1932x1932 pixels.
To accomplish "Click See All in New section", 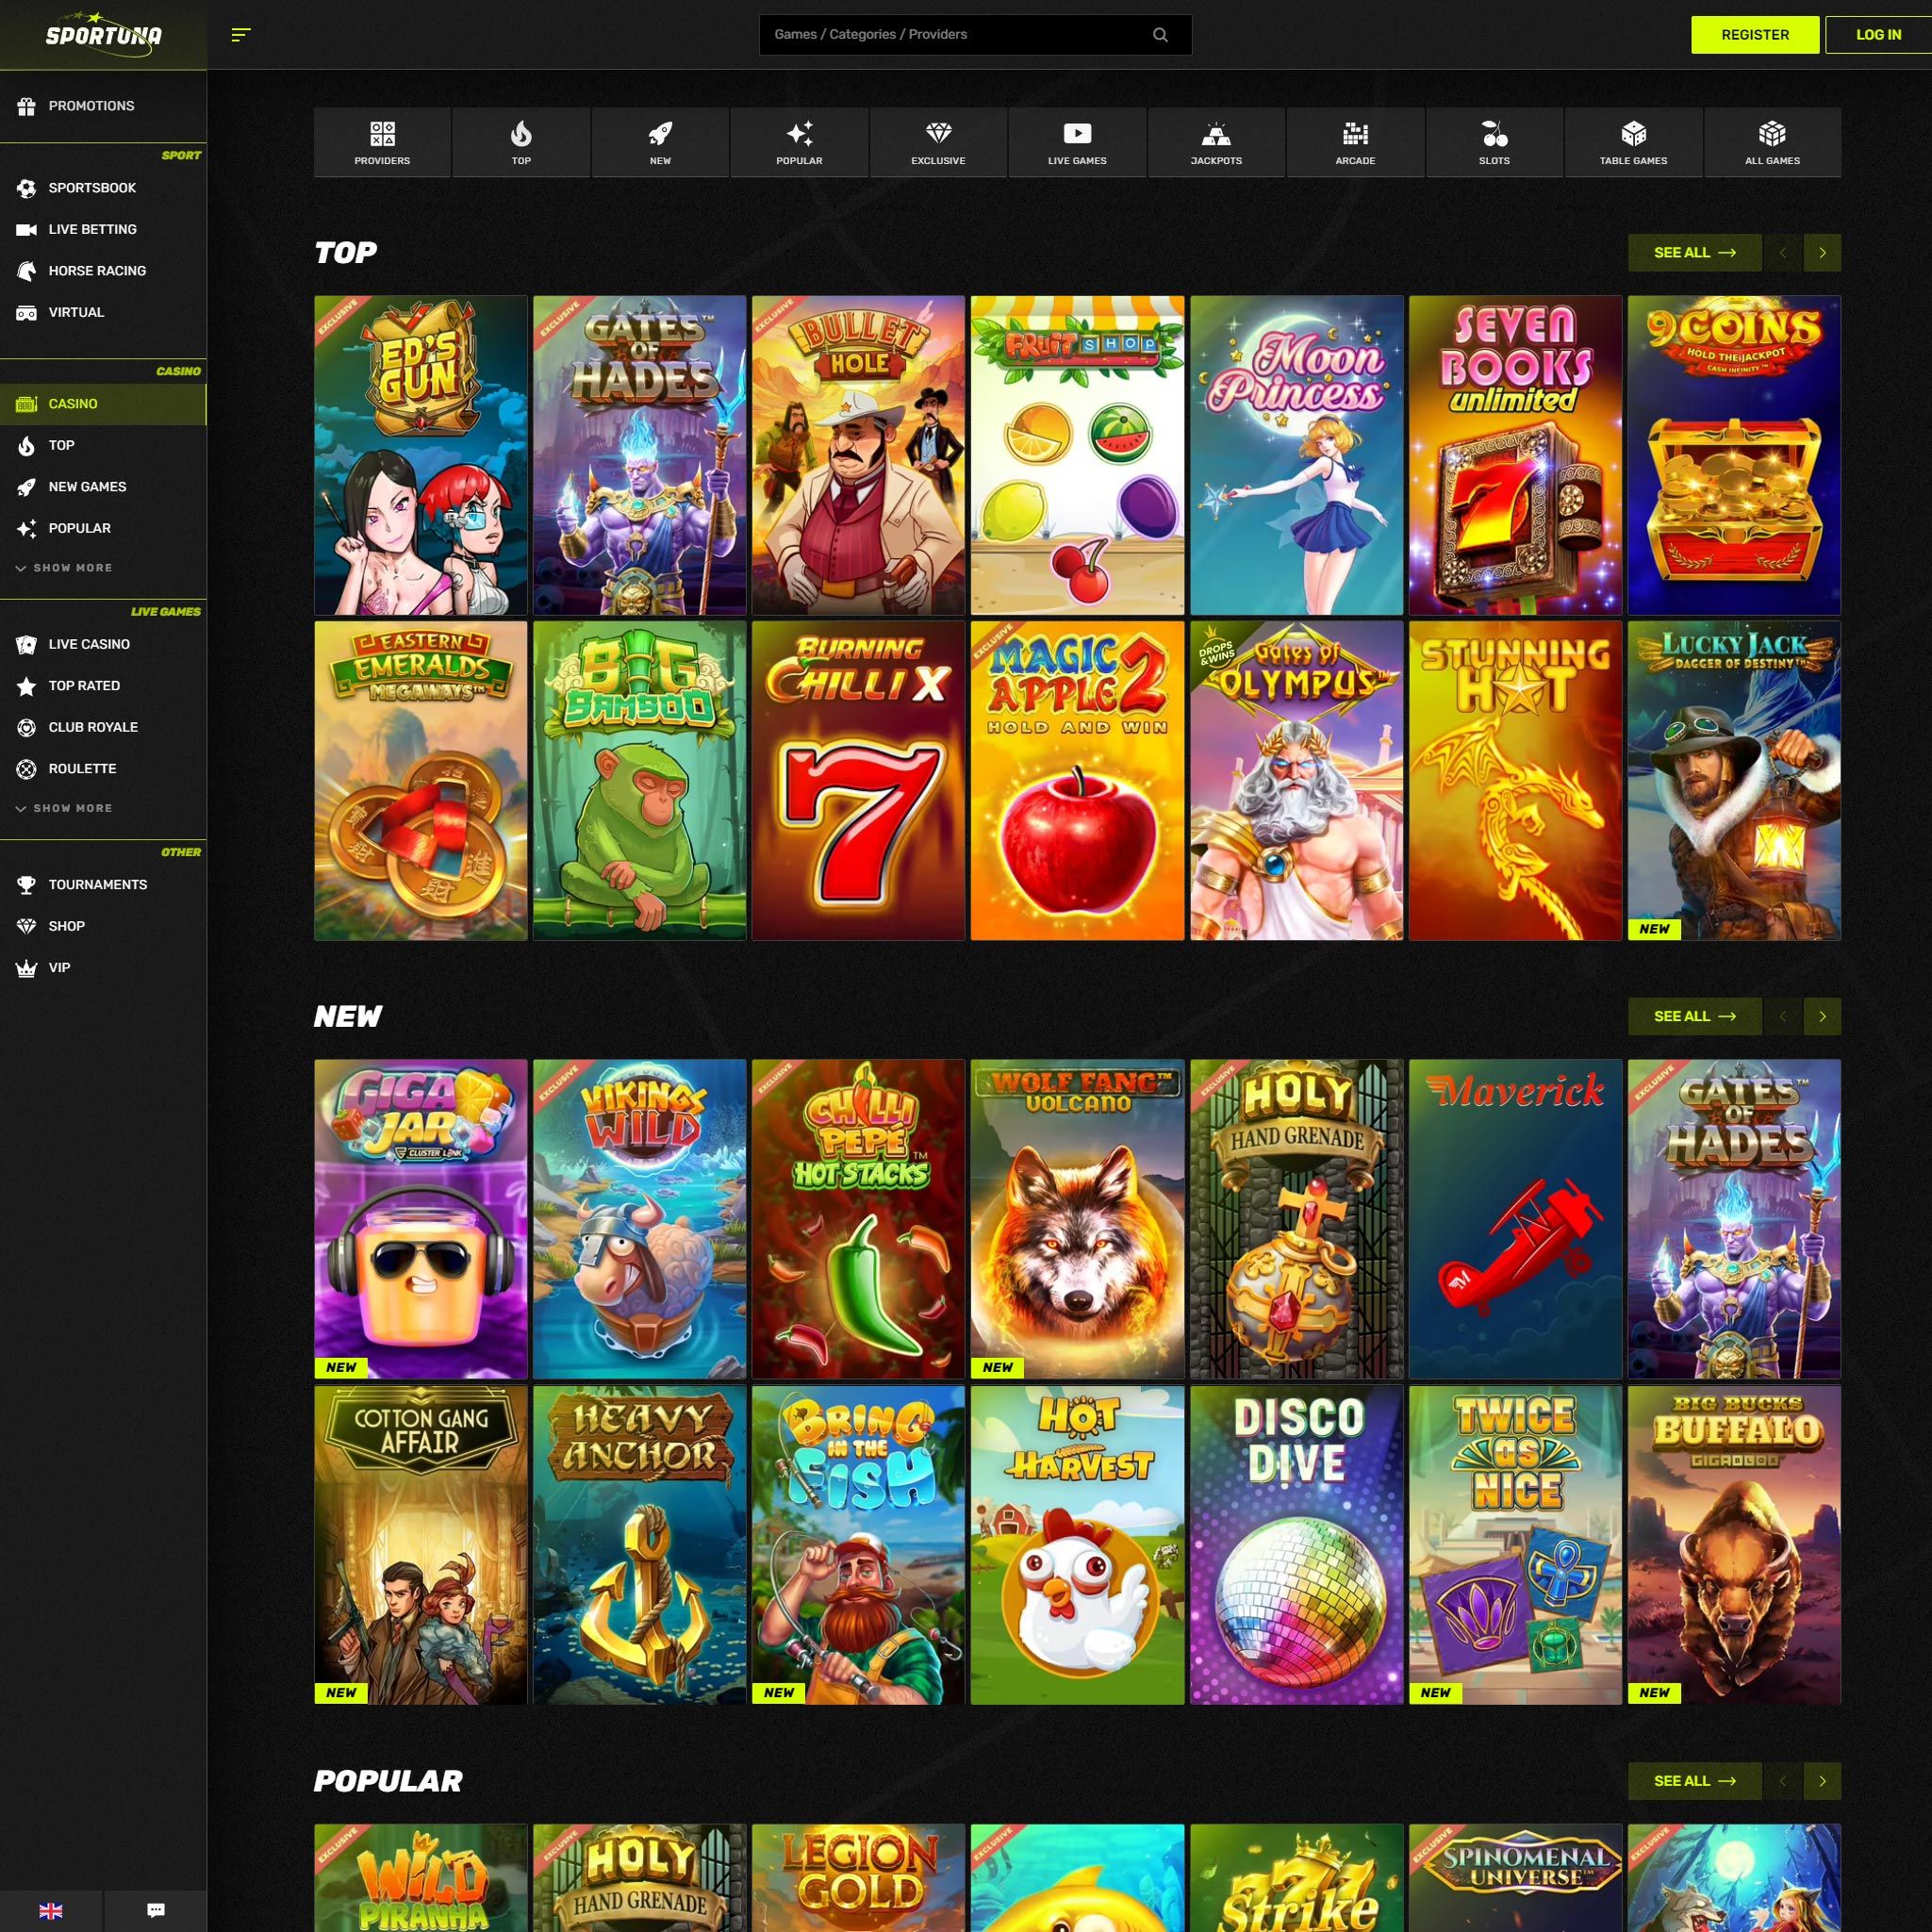I will pos(1694,1016).
